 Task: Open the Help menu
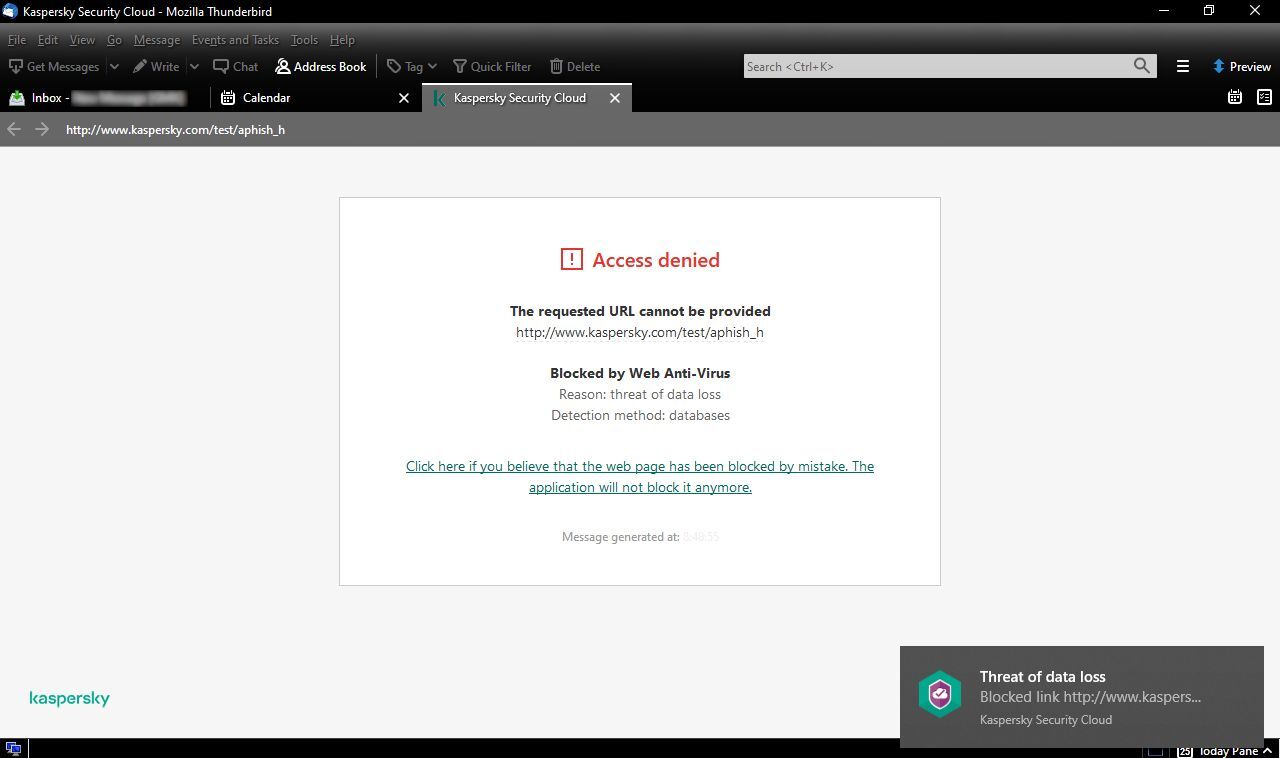[x=342, y=40]
